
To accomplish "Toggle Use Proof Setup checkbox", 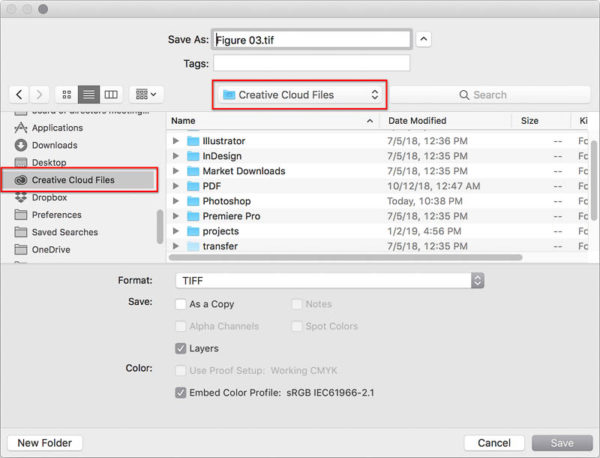I will click(x=181, y=370).
